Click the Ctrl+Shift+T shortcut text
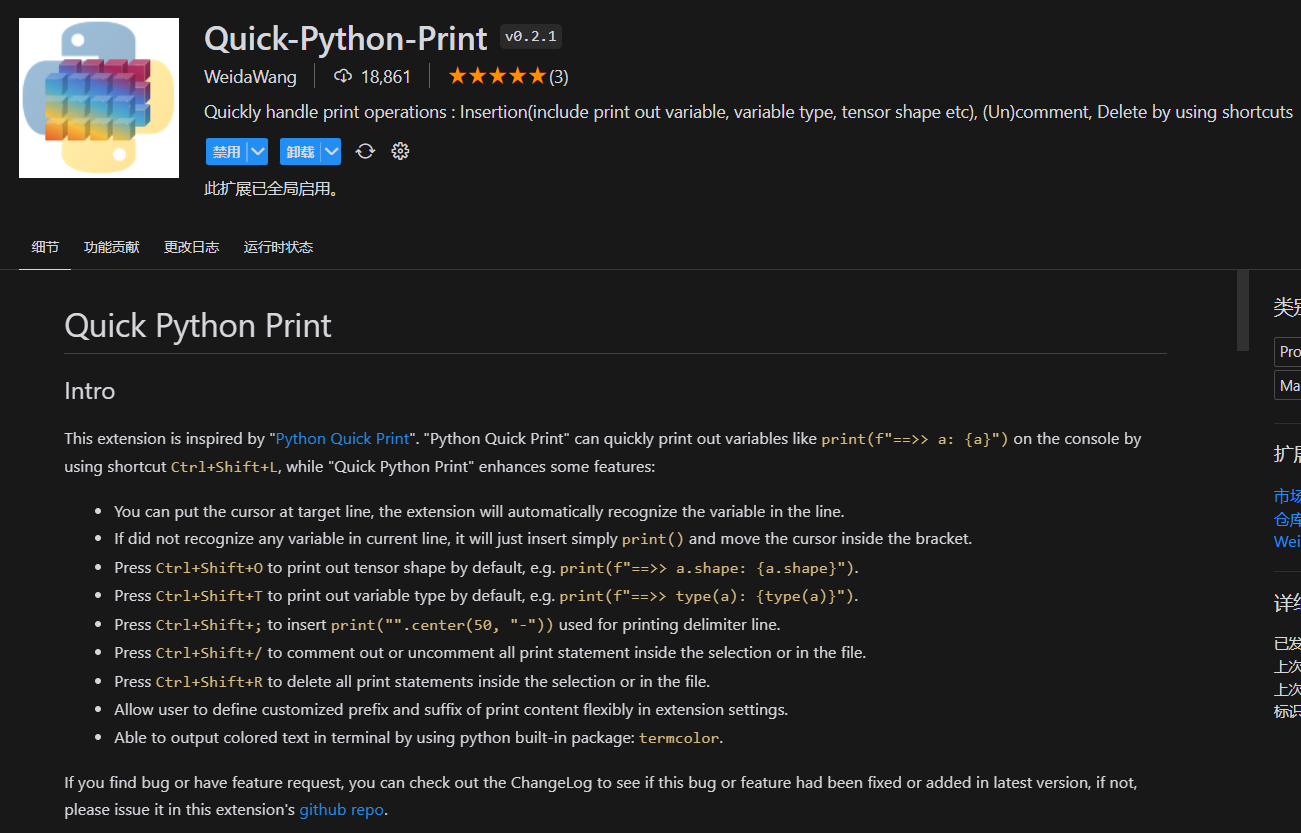1301x833 pixels. (x=210, y=596)
